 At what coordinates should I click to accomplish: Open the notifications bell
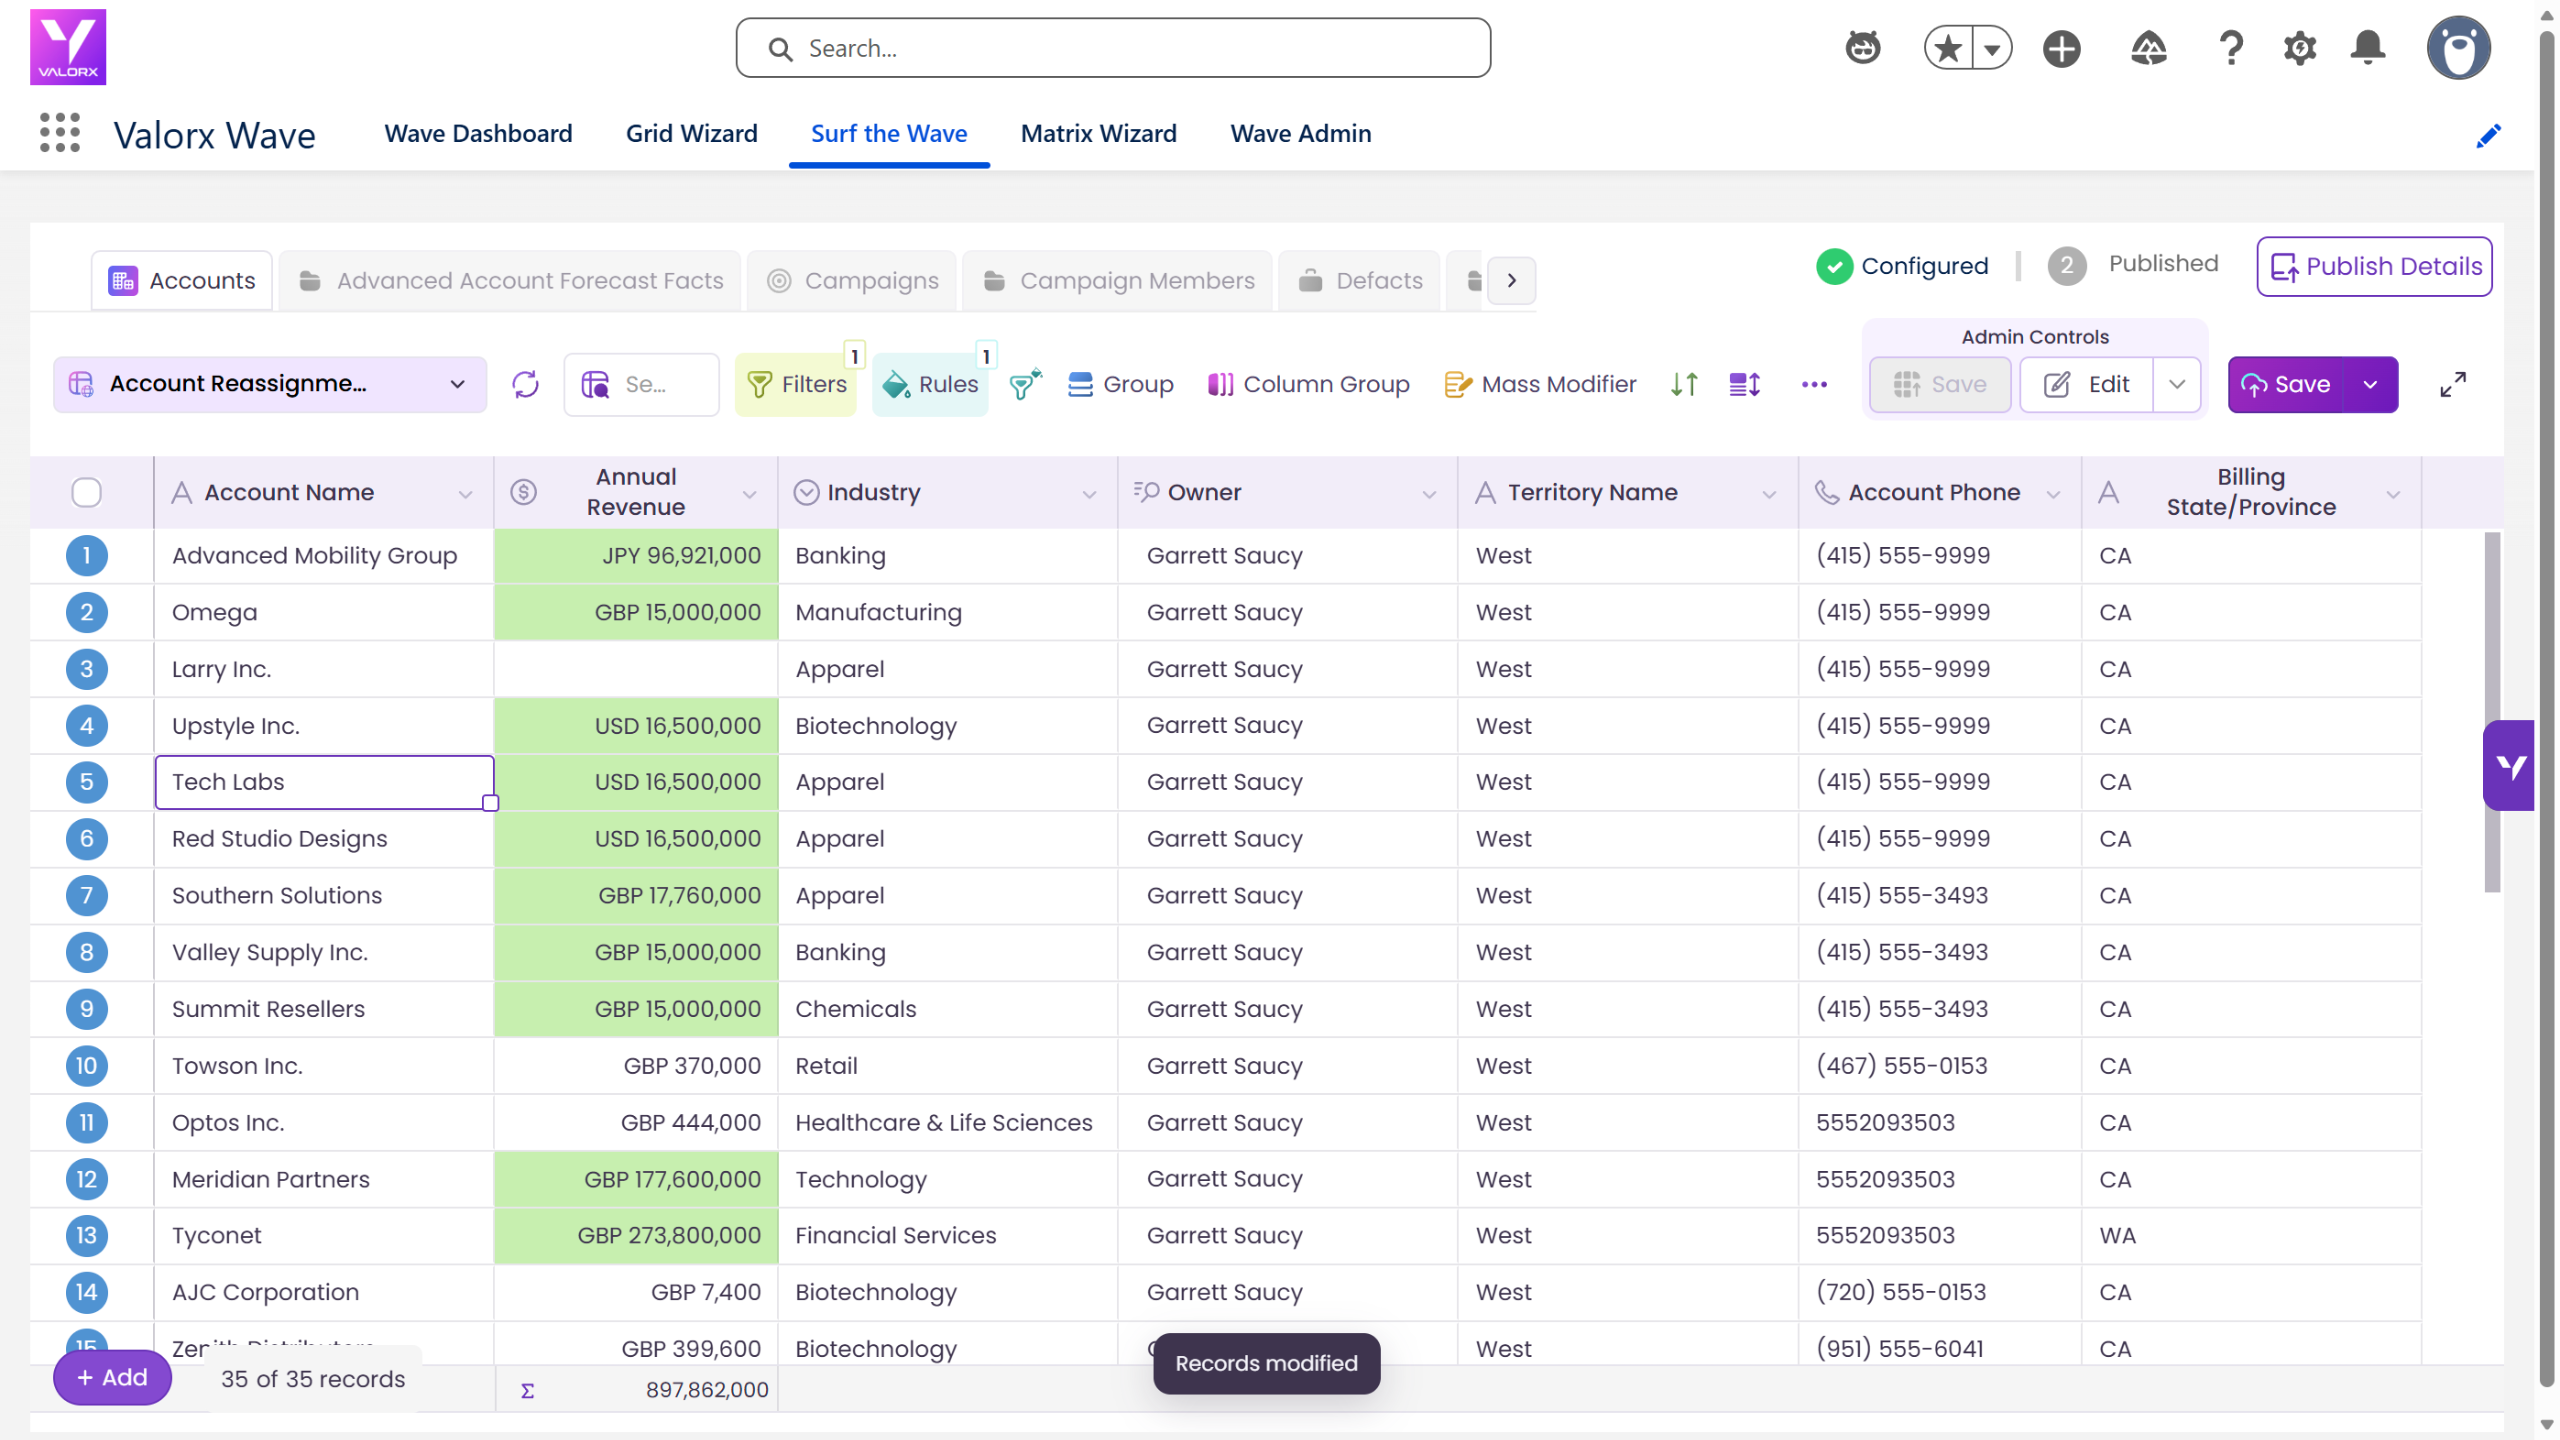tap(2368, 48)
